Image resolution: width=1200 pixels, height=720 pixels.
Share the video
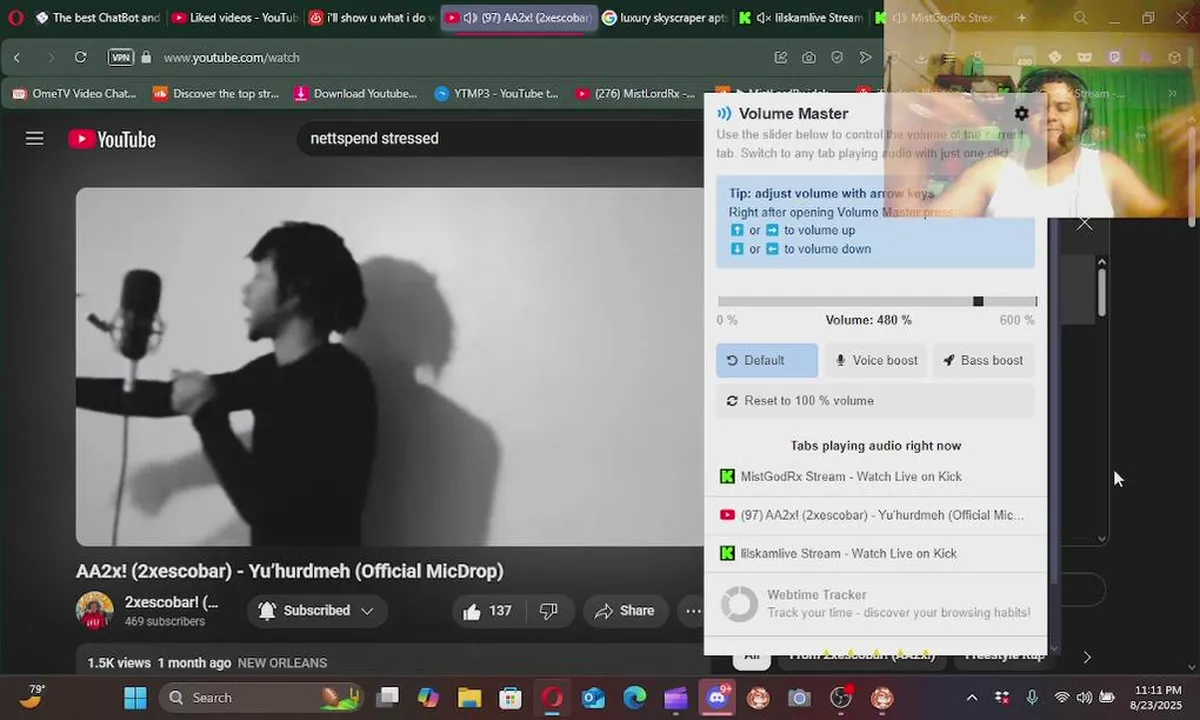[x=624, y=611]
